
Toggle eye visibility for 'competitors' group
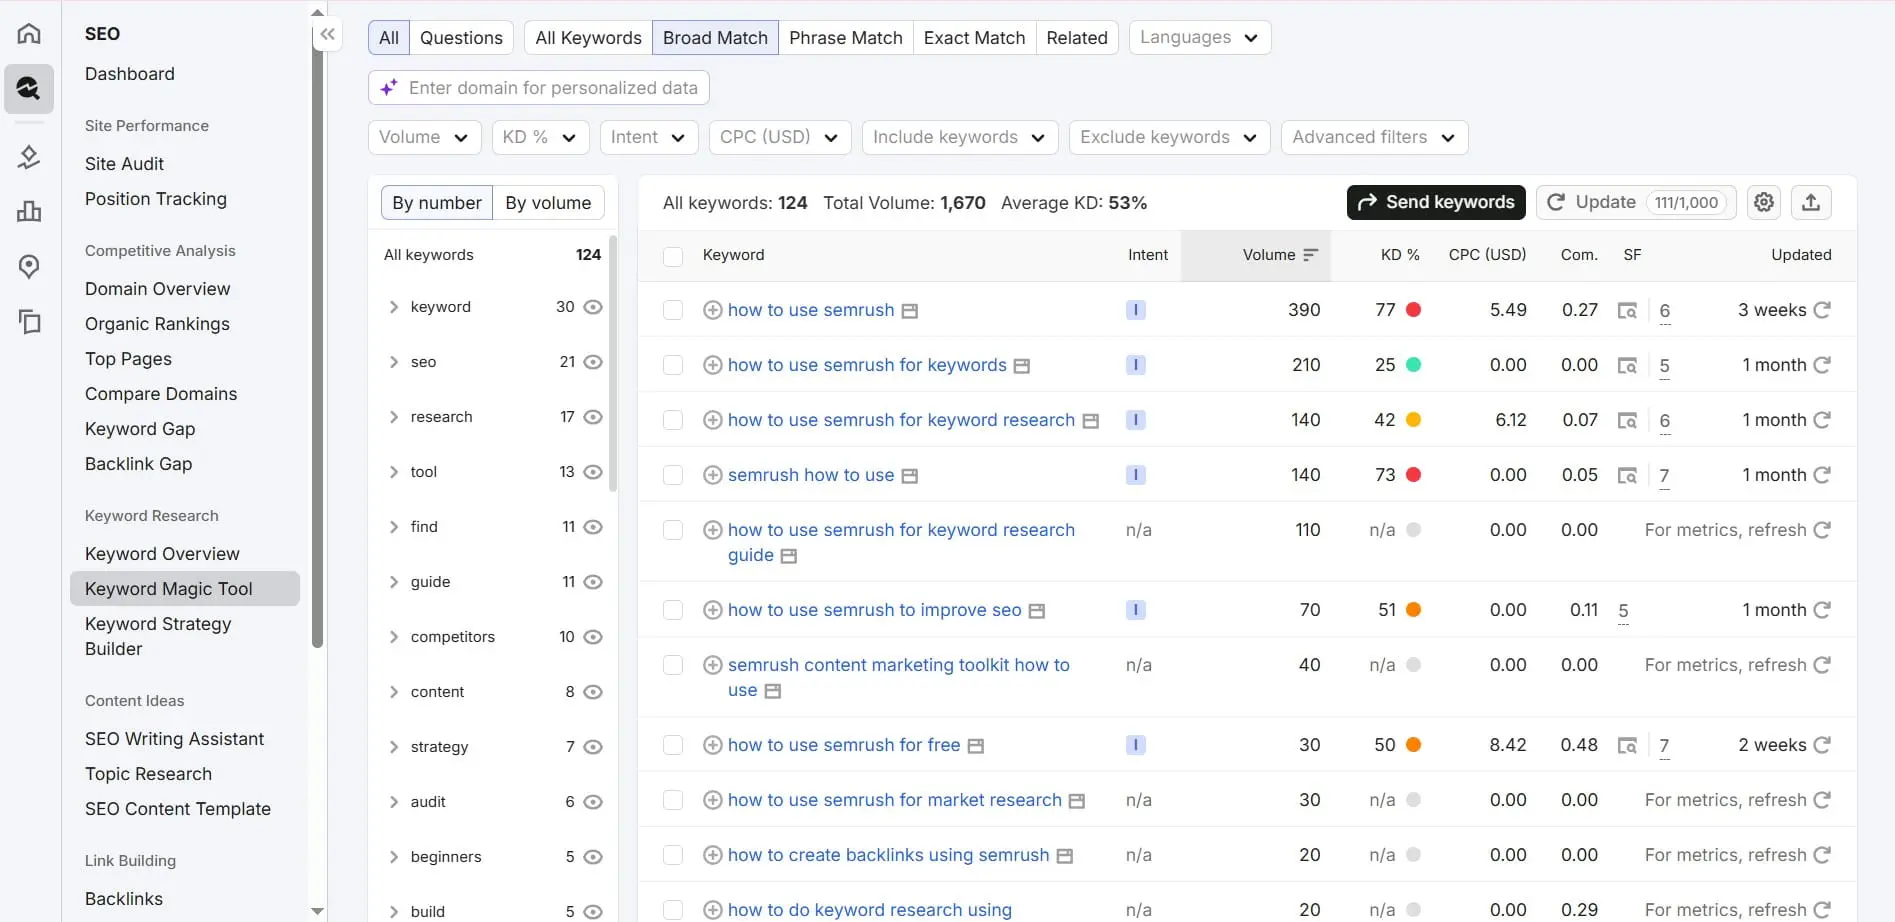pyautogui.click(x=593, y=637)
